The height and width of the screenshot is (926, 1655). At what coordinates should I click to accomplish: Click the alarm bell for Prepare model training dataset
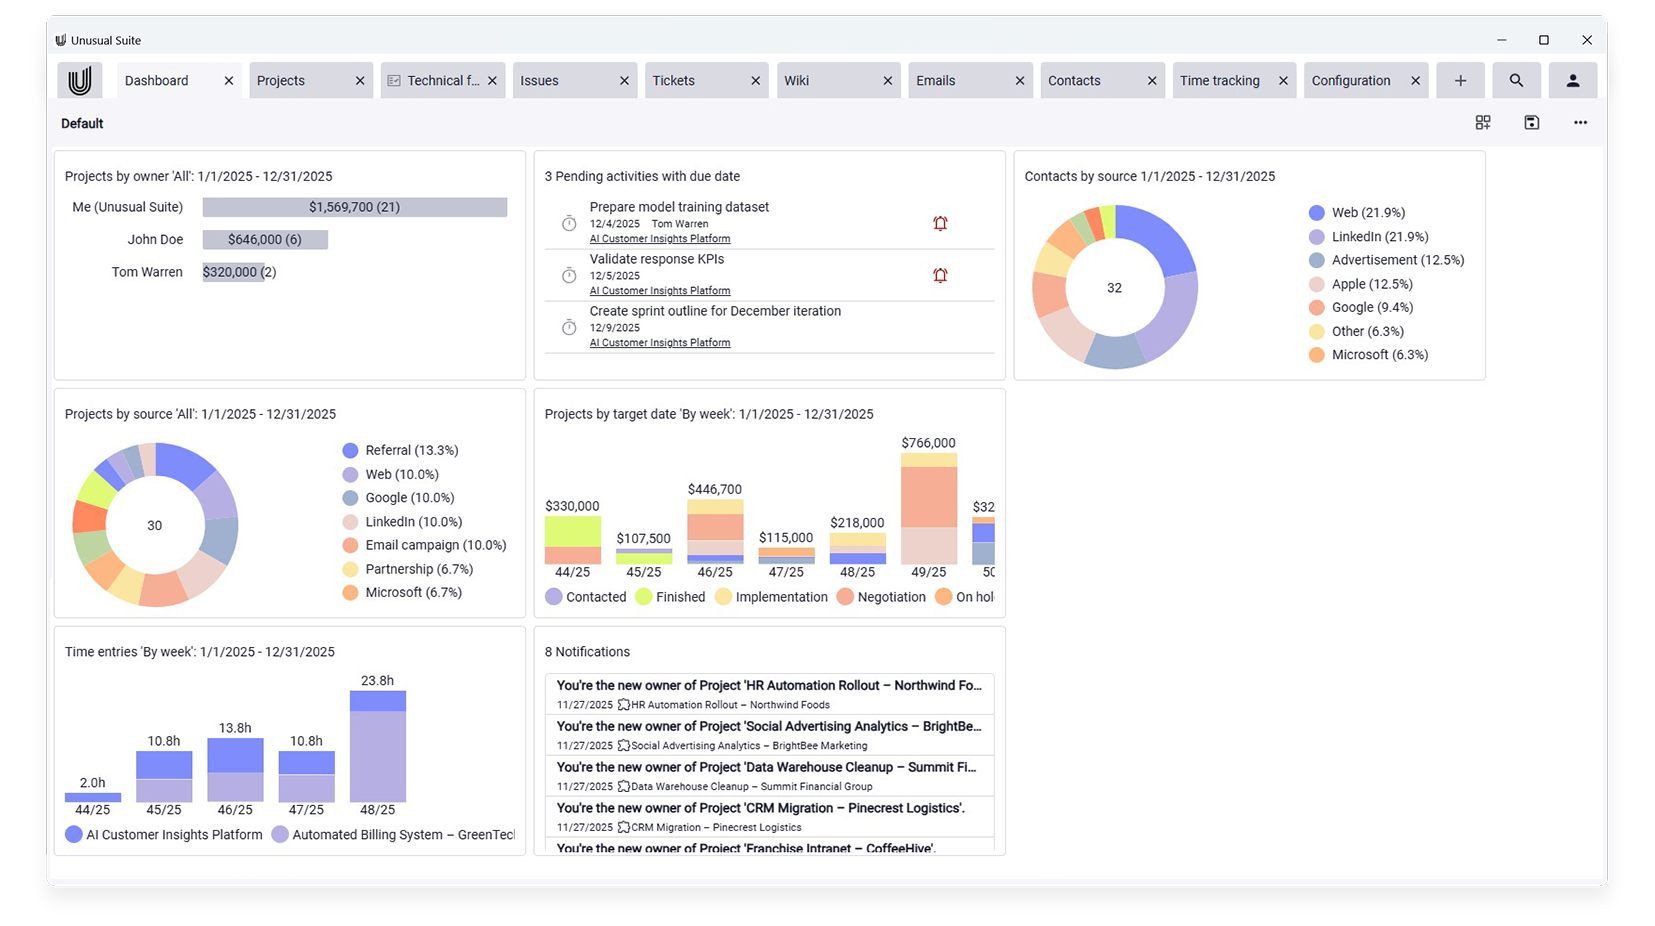pos(940,224)
